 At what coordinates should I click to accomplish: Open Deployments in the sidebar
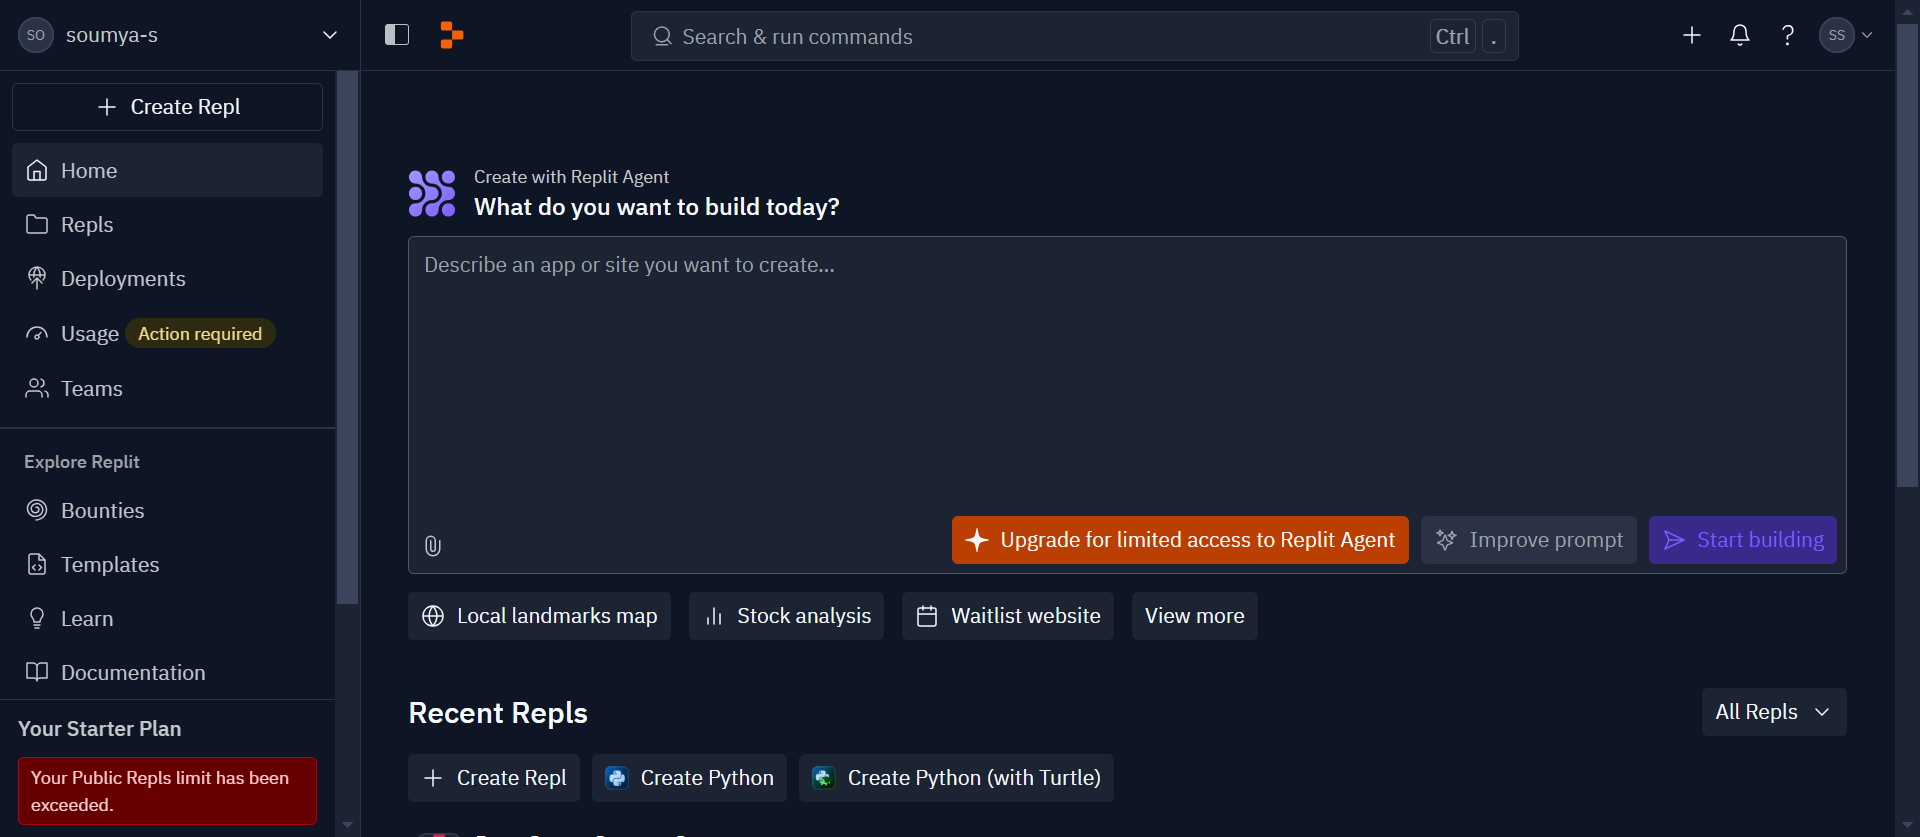(168, 279)
